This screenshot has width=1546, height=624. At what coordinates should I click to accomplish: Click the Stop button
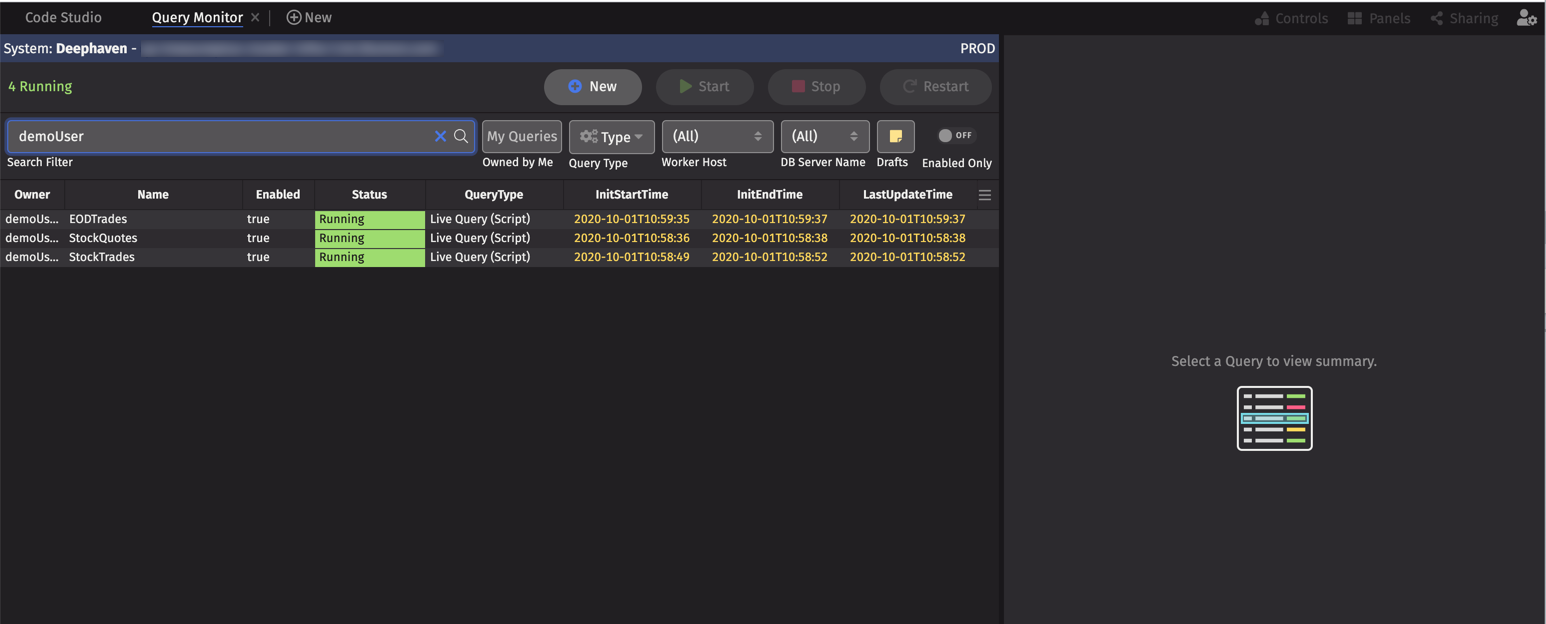(x=817, y=87)
